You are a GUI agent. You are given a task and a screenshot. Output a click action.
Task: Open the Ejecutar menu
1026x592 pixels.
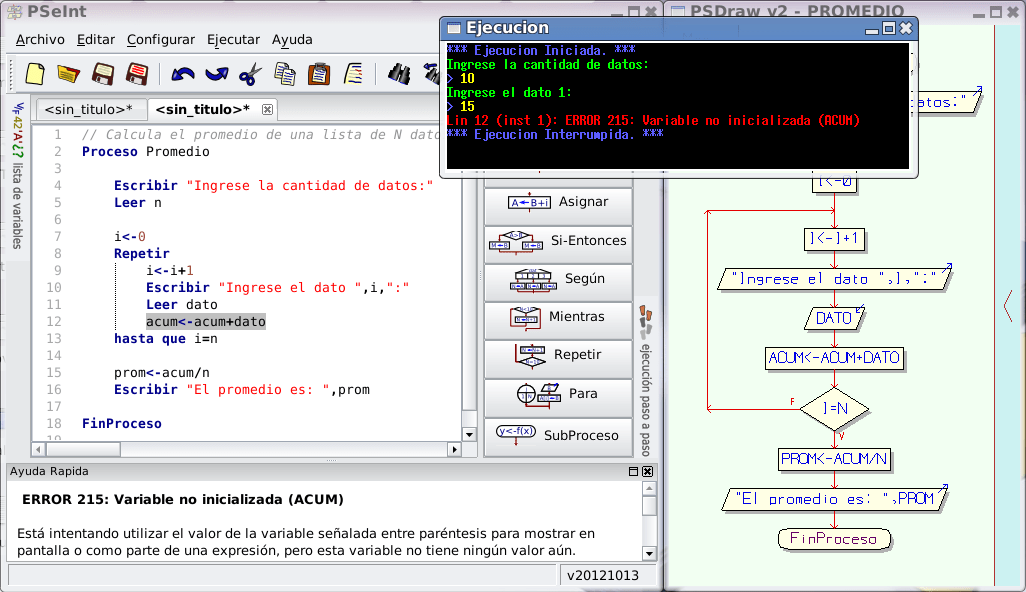(233, 39)
